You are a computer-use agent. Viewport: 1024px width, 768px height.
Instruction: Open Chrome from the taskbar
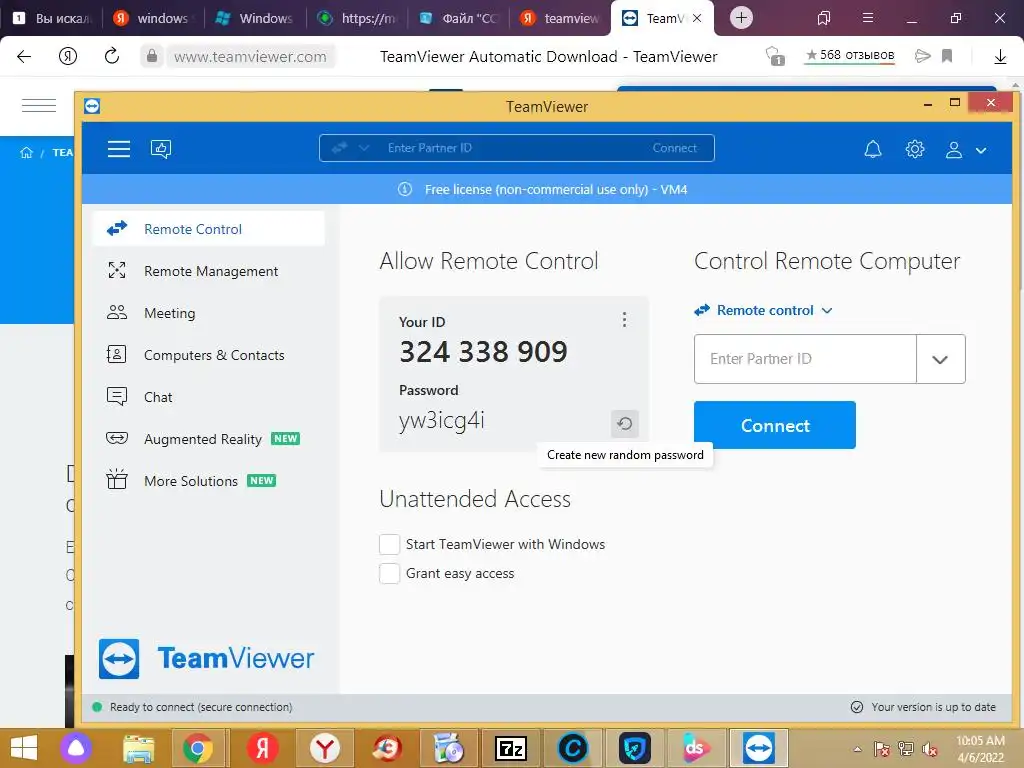[199, 748]
